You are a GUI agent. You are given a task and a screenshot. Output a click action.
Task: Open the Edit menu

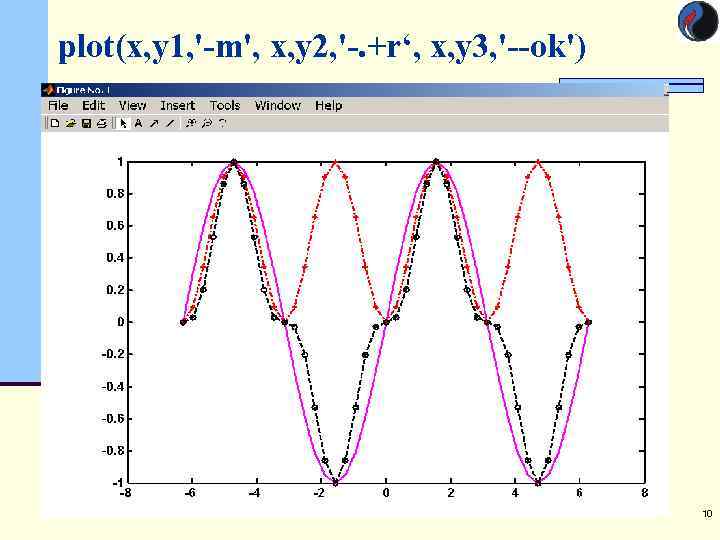(94, 106)
